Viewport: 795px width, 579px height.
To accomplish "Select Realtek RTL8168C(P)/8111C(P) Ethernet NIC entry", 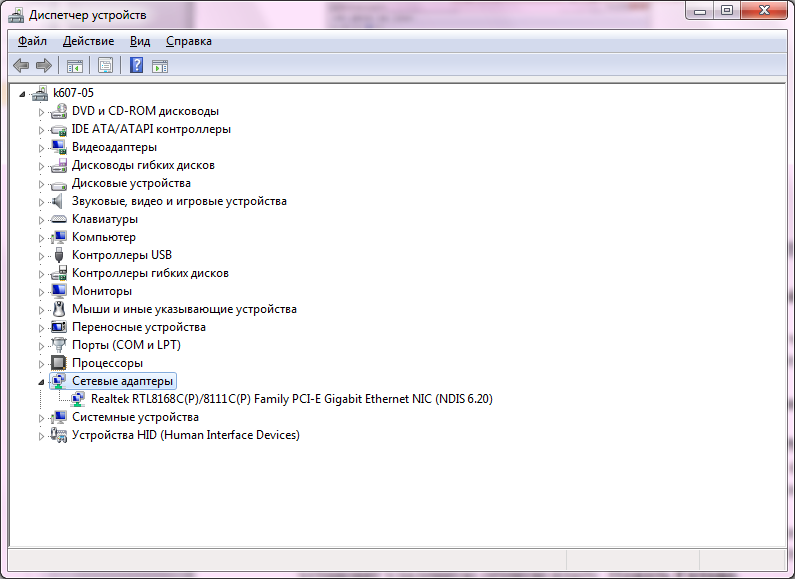I will 292,399.
